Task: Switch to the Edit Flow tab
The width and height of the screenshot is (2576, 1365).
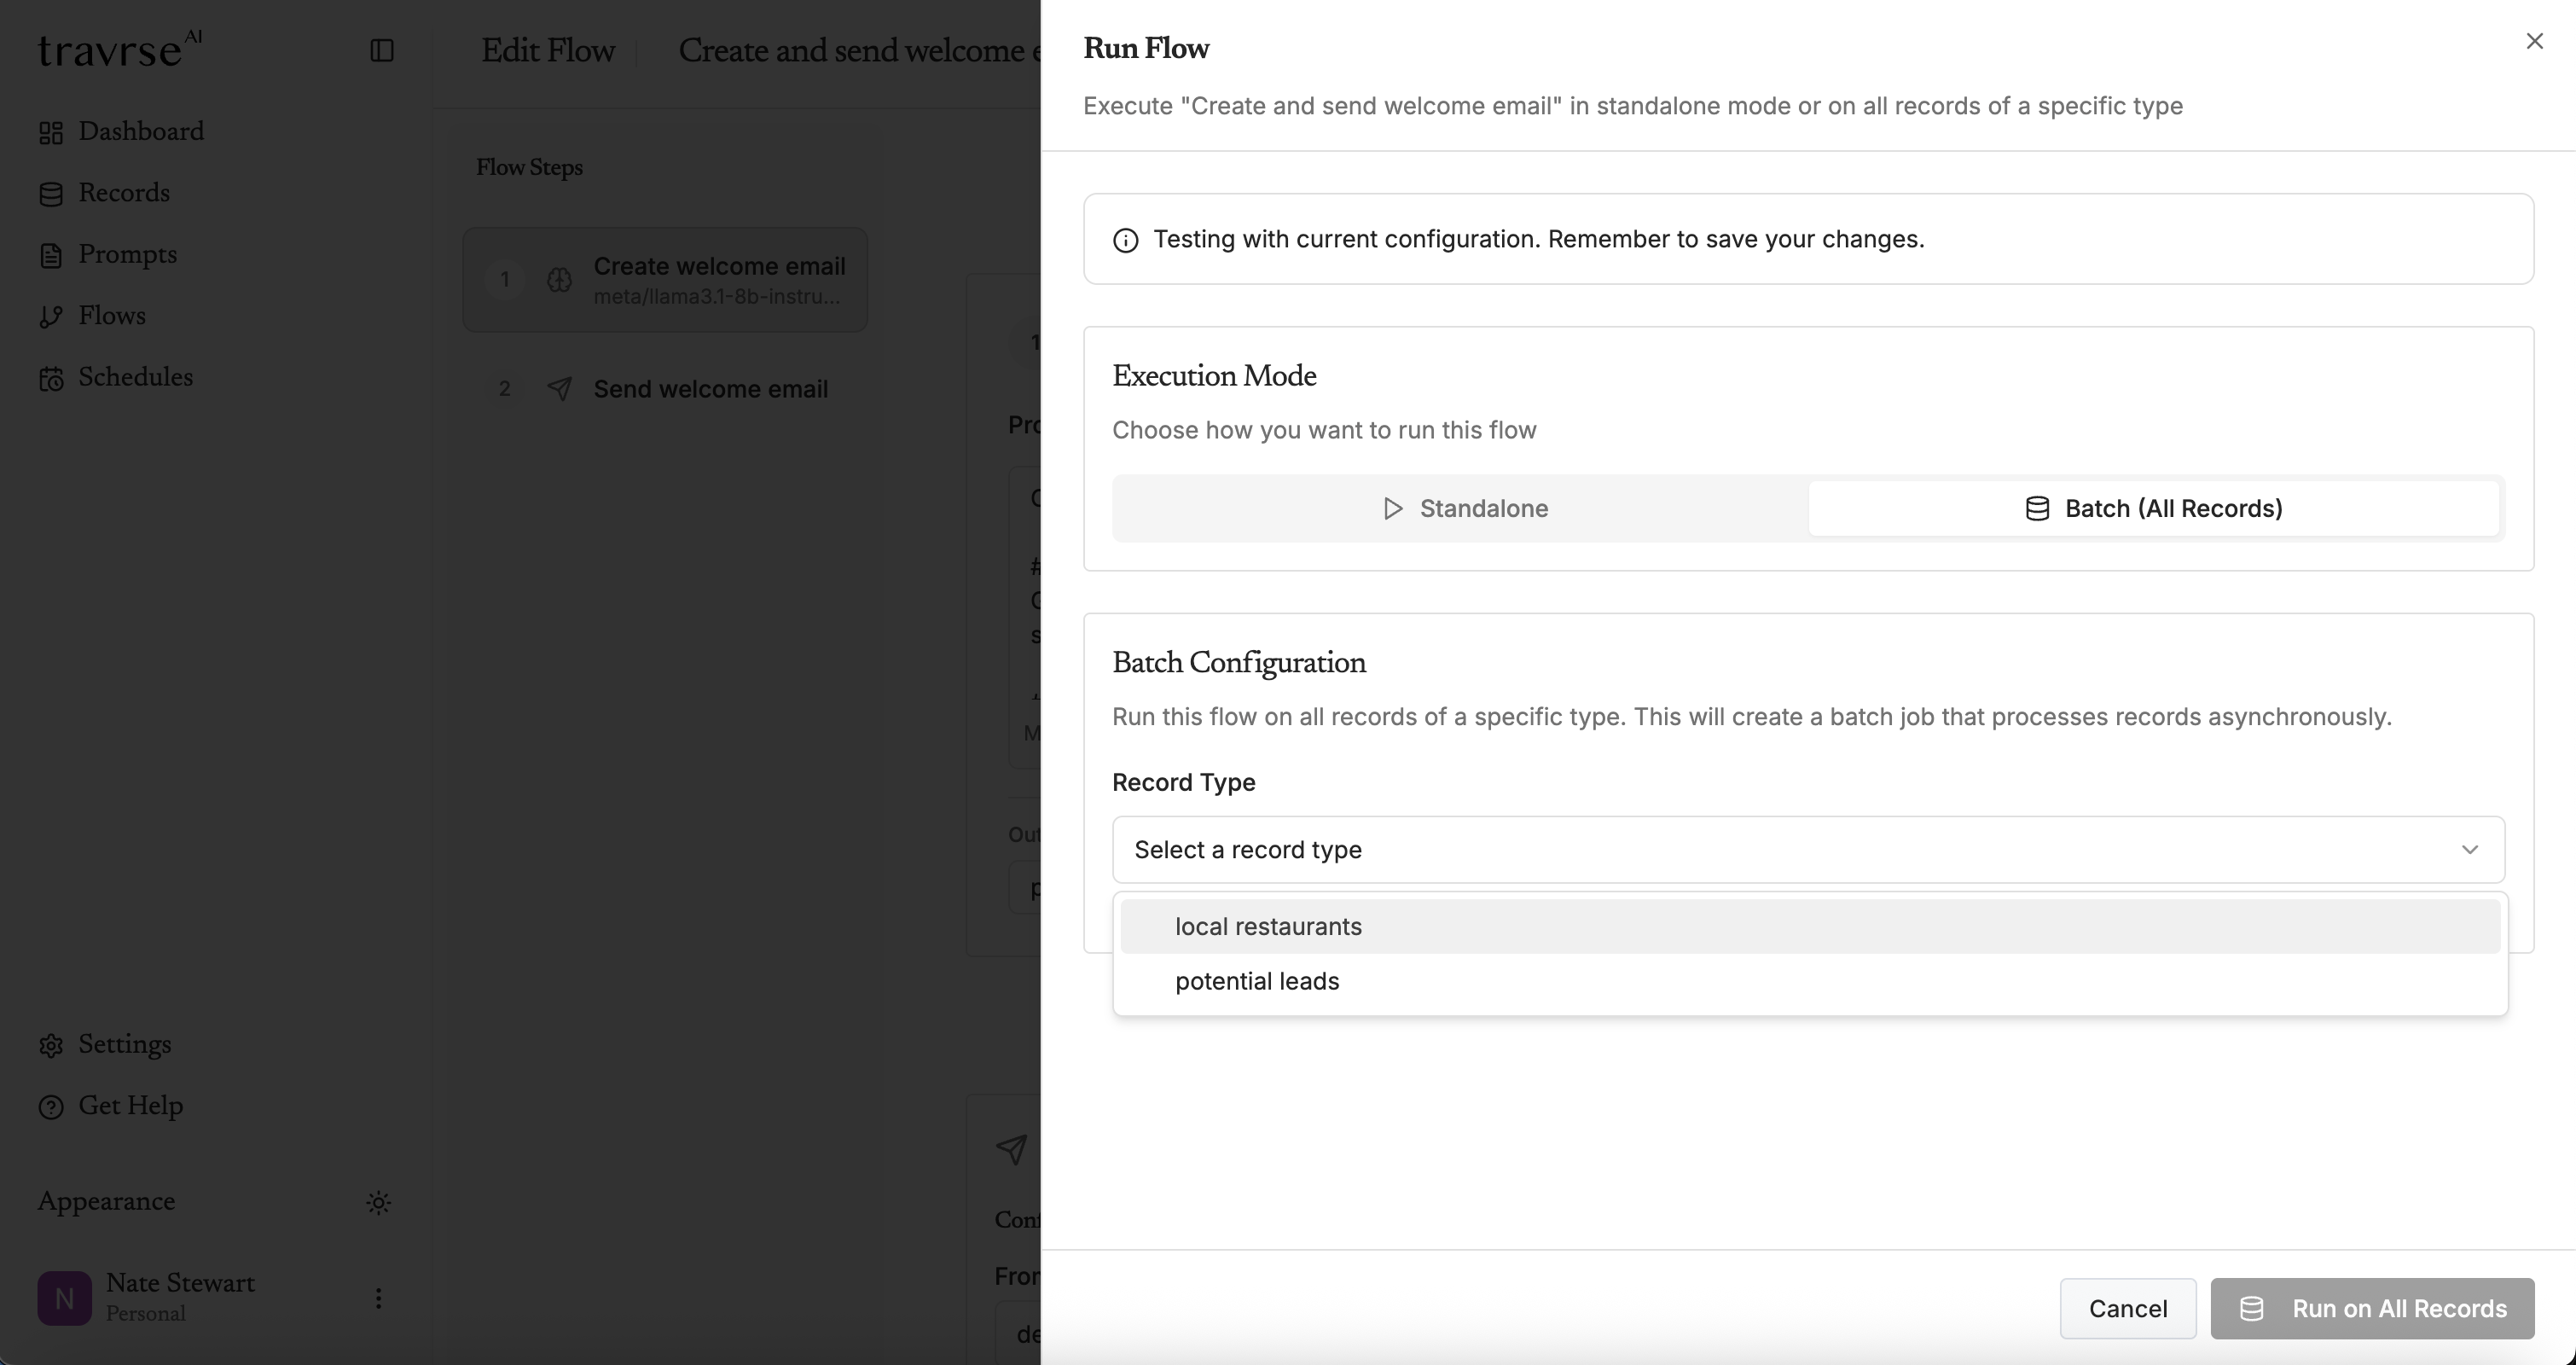Action: [547, 51]
